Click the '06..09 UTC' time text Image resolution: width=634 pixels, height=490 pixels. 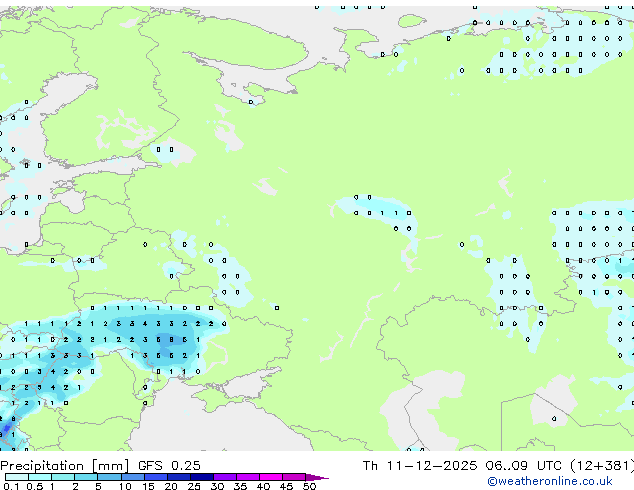[x=524, y=466]
